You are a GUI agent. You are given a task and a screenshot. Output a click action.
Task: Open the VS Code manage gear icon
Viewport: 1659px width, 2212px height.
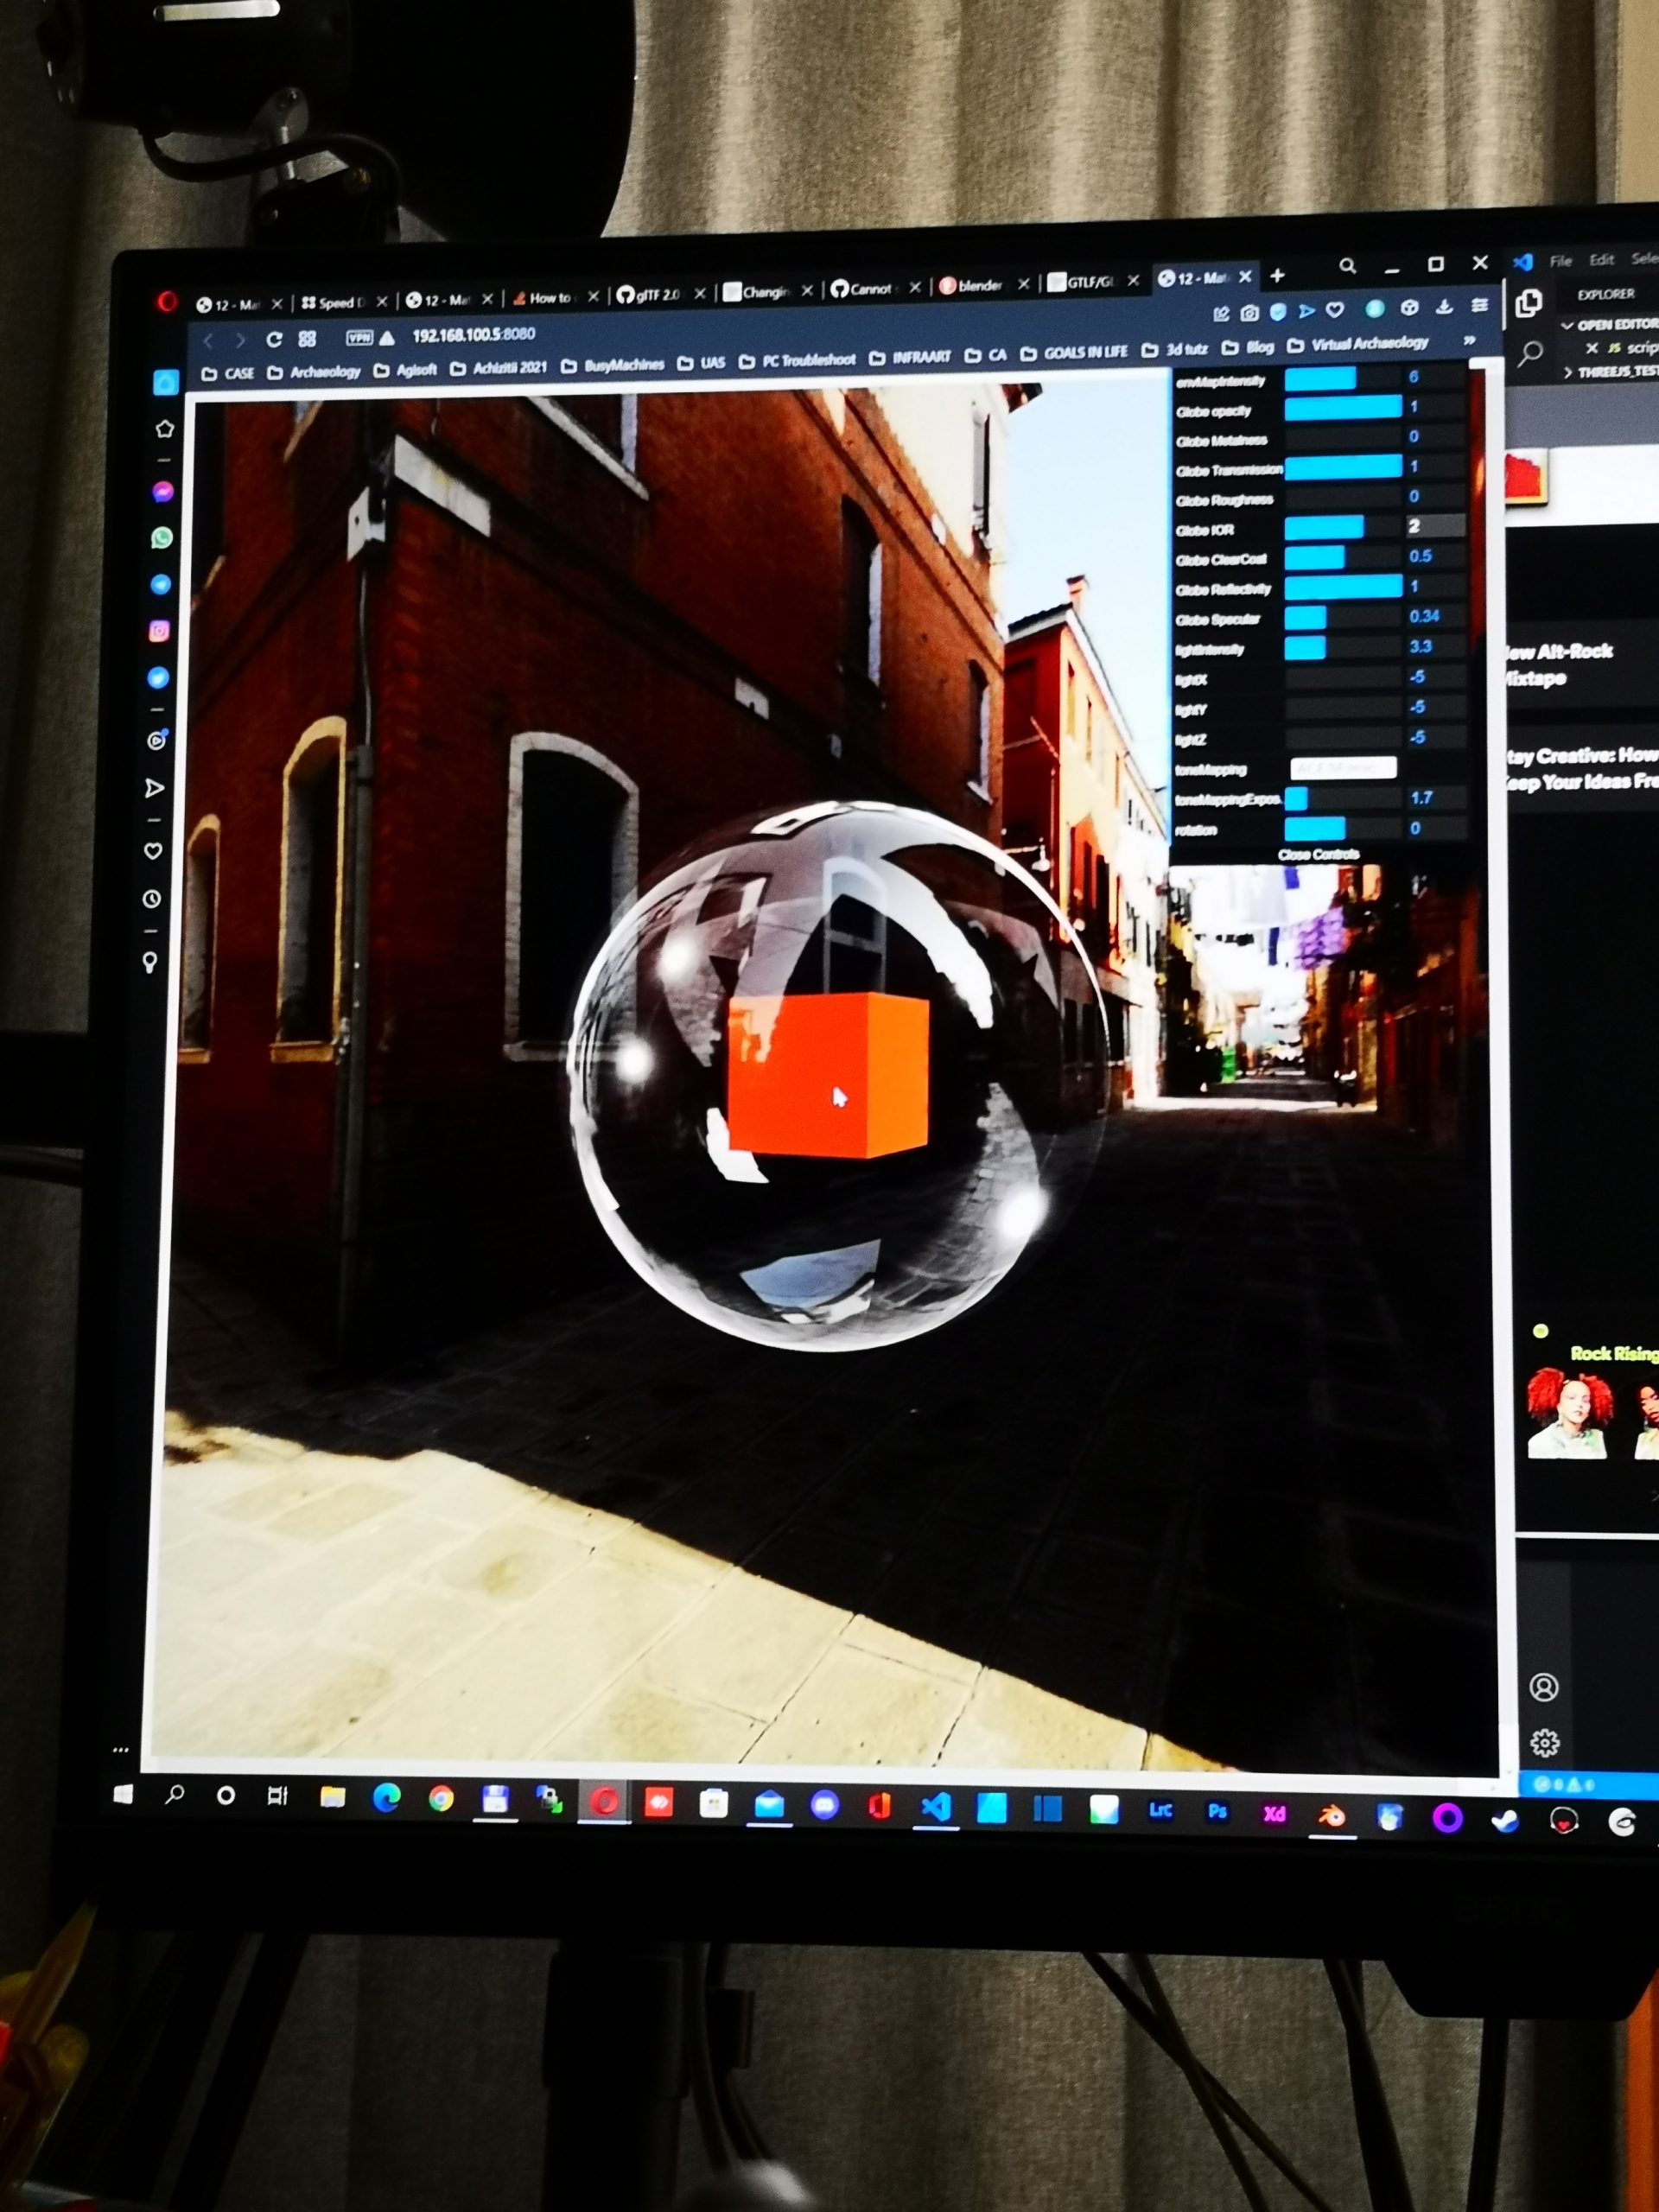1544,1743
